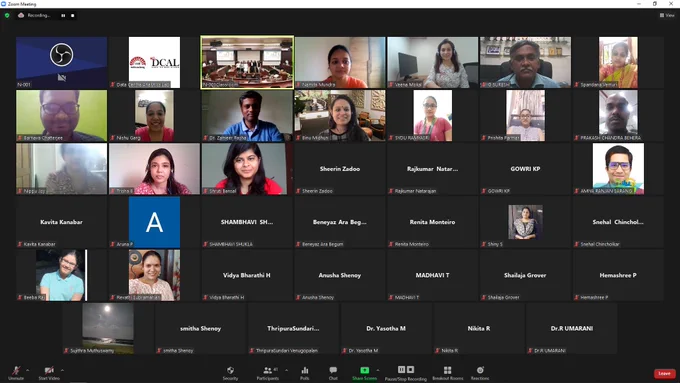Select the Snehal Chincholkar name tile
The height and width of the screenshot is (383, 680).
[618, 222]
